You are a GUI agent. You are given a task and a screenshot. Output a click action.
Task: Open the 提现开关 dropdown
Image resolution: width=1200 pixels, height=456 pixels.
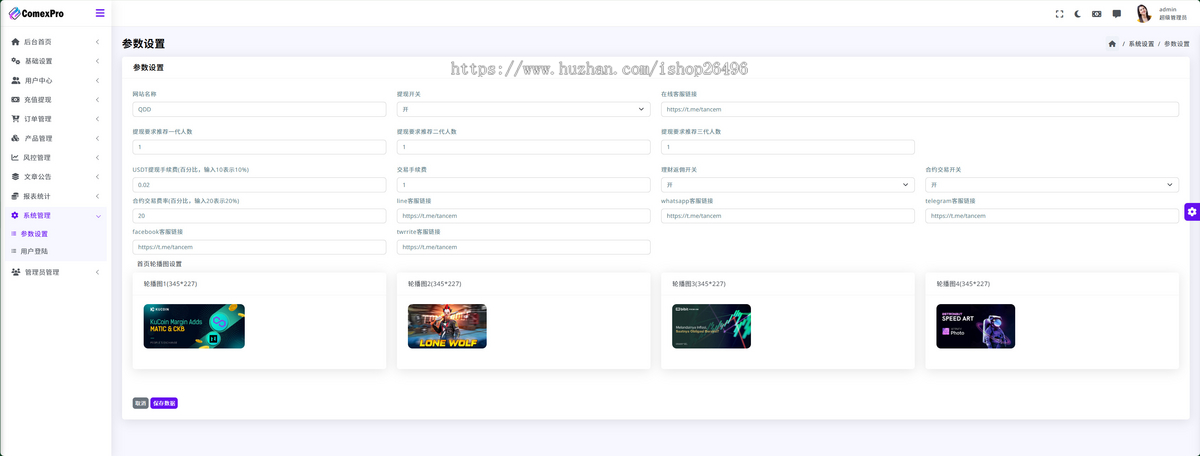[x=523, y=109]
